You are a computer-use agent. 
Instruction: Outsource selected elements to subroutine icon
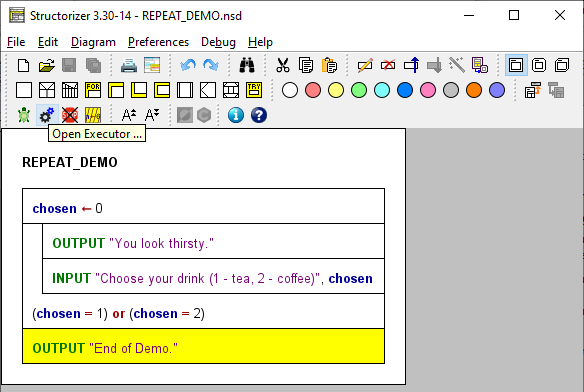(480, 66)
